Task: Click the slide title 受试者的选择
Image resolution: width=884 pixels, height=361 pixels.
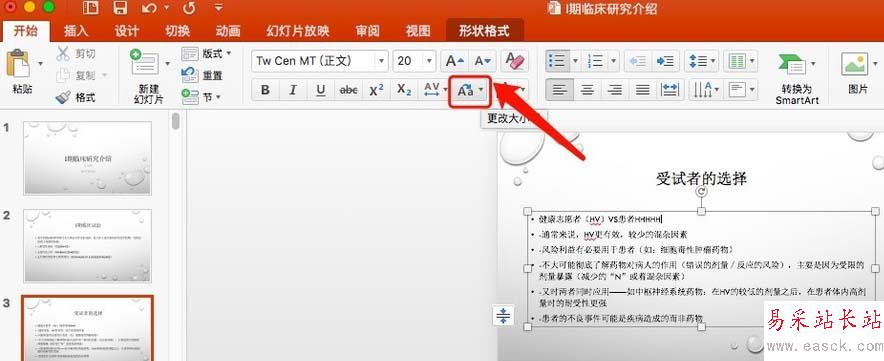Action: (701, 179)
